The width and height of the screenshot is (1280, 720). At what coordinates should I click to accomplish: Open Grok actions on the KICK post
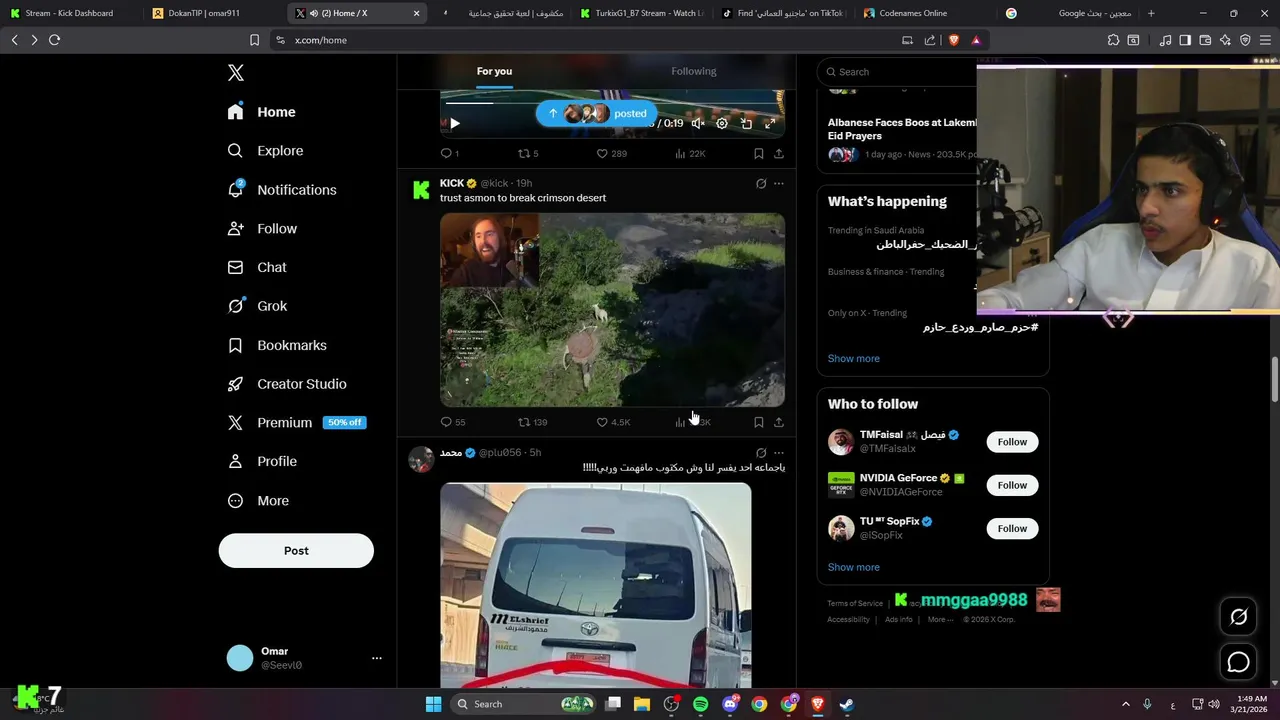761,184
